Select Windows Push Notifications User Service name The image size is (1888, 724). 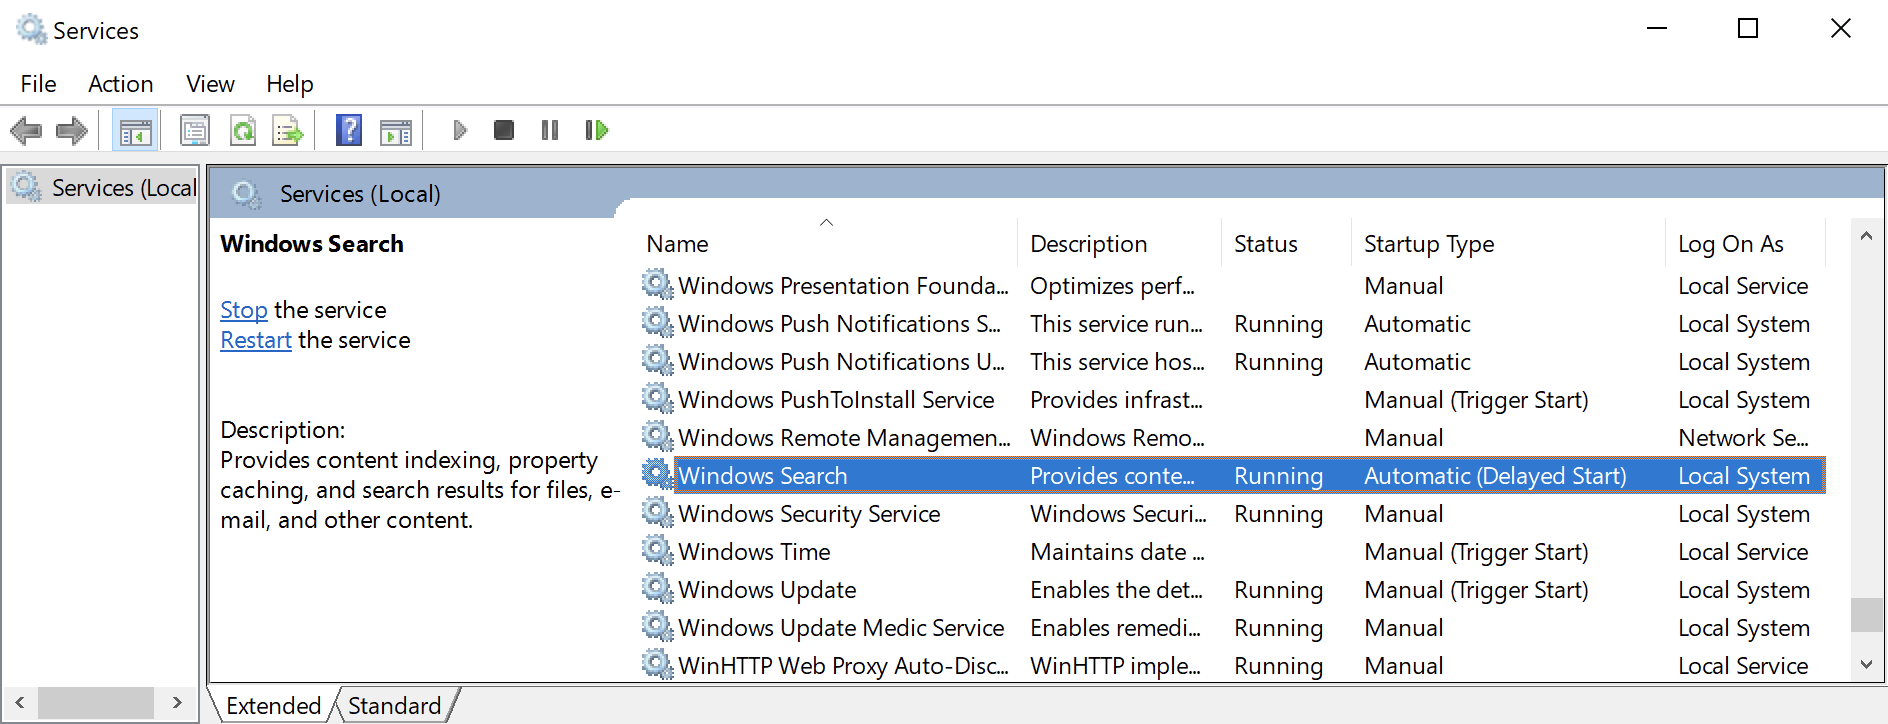(x=841, y=362)
